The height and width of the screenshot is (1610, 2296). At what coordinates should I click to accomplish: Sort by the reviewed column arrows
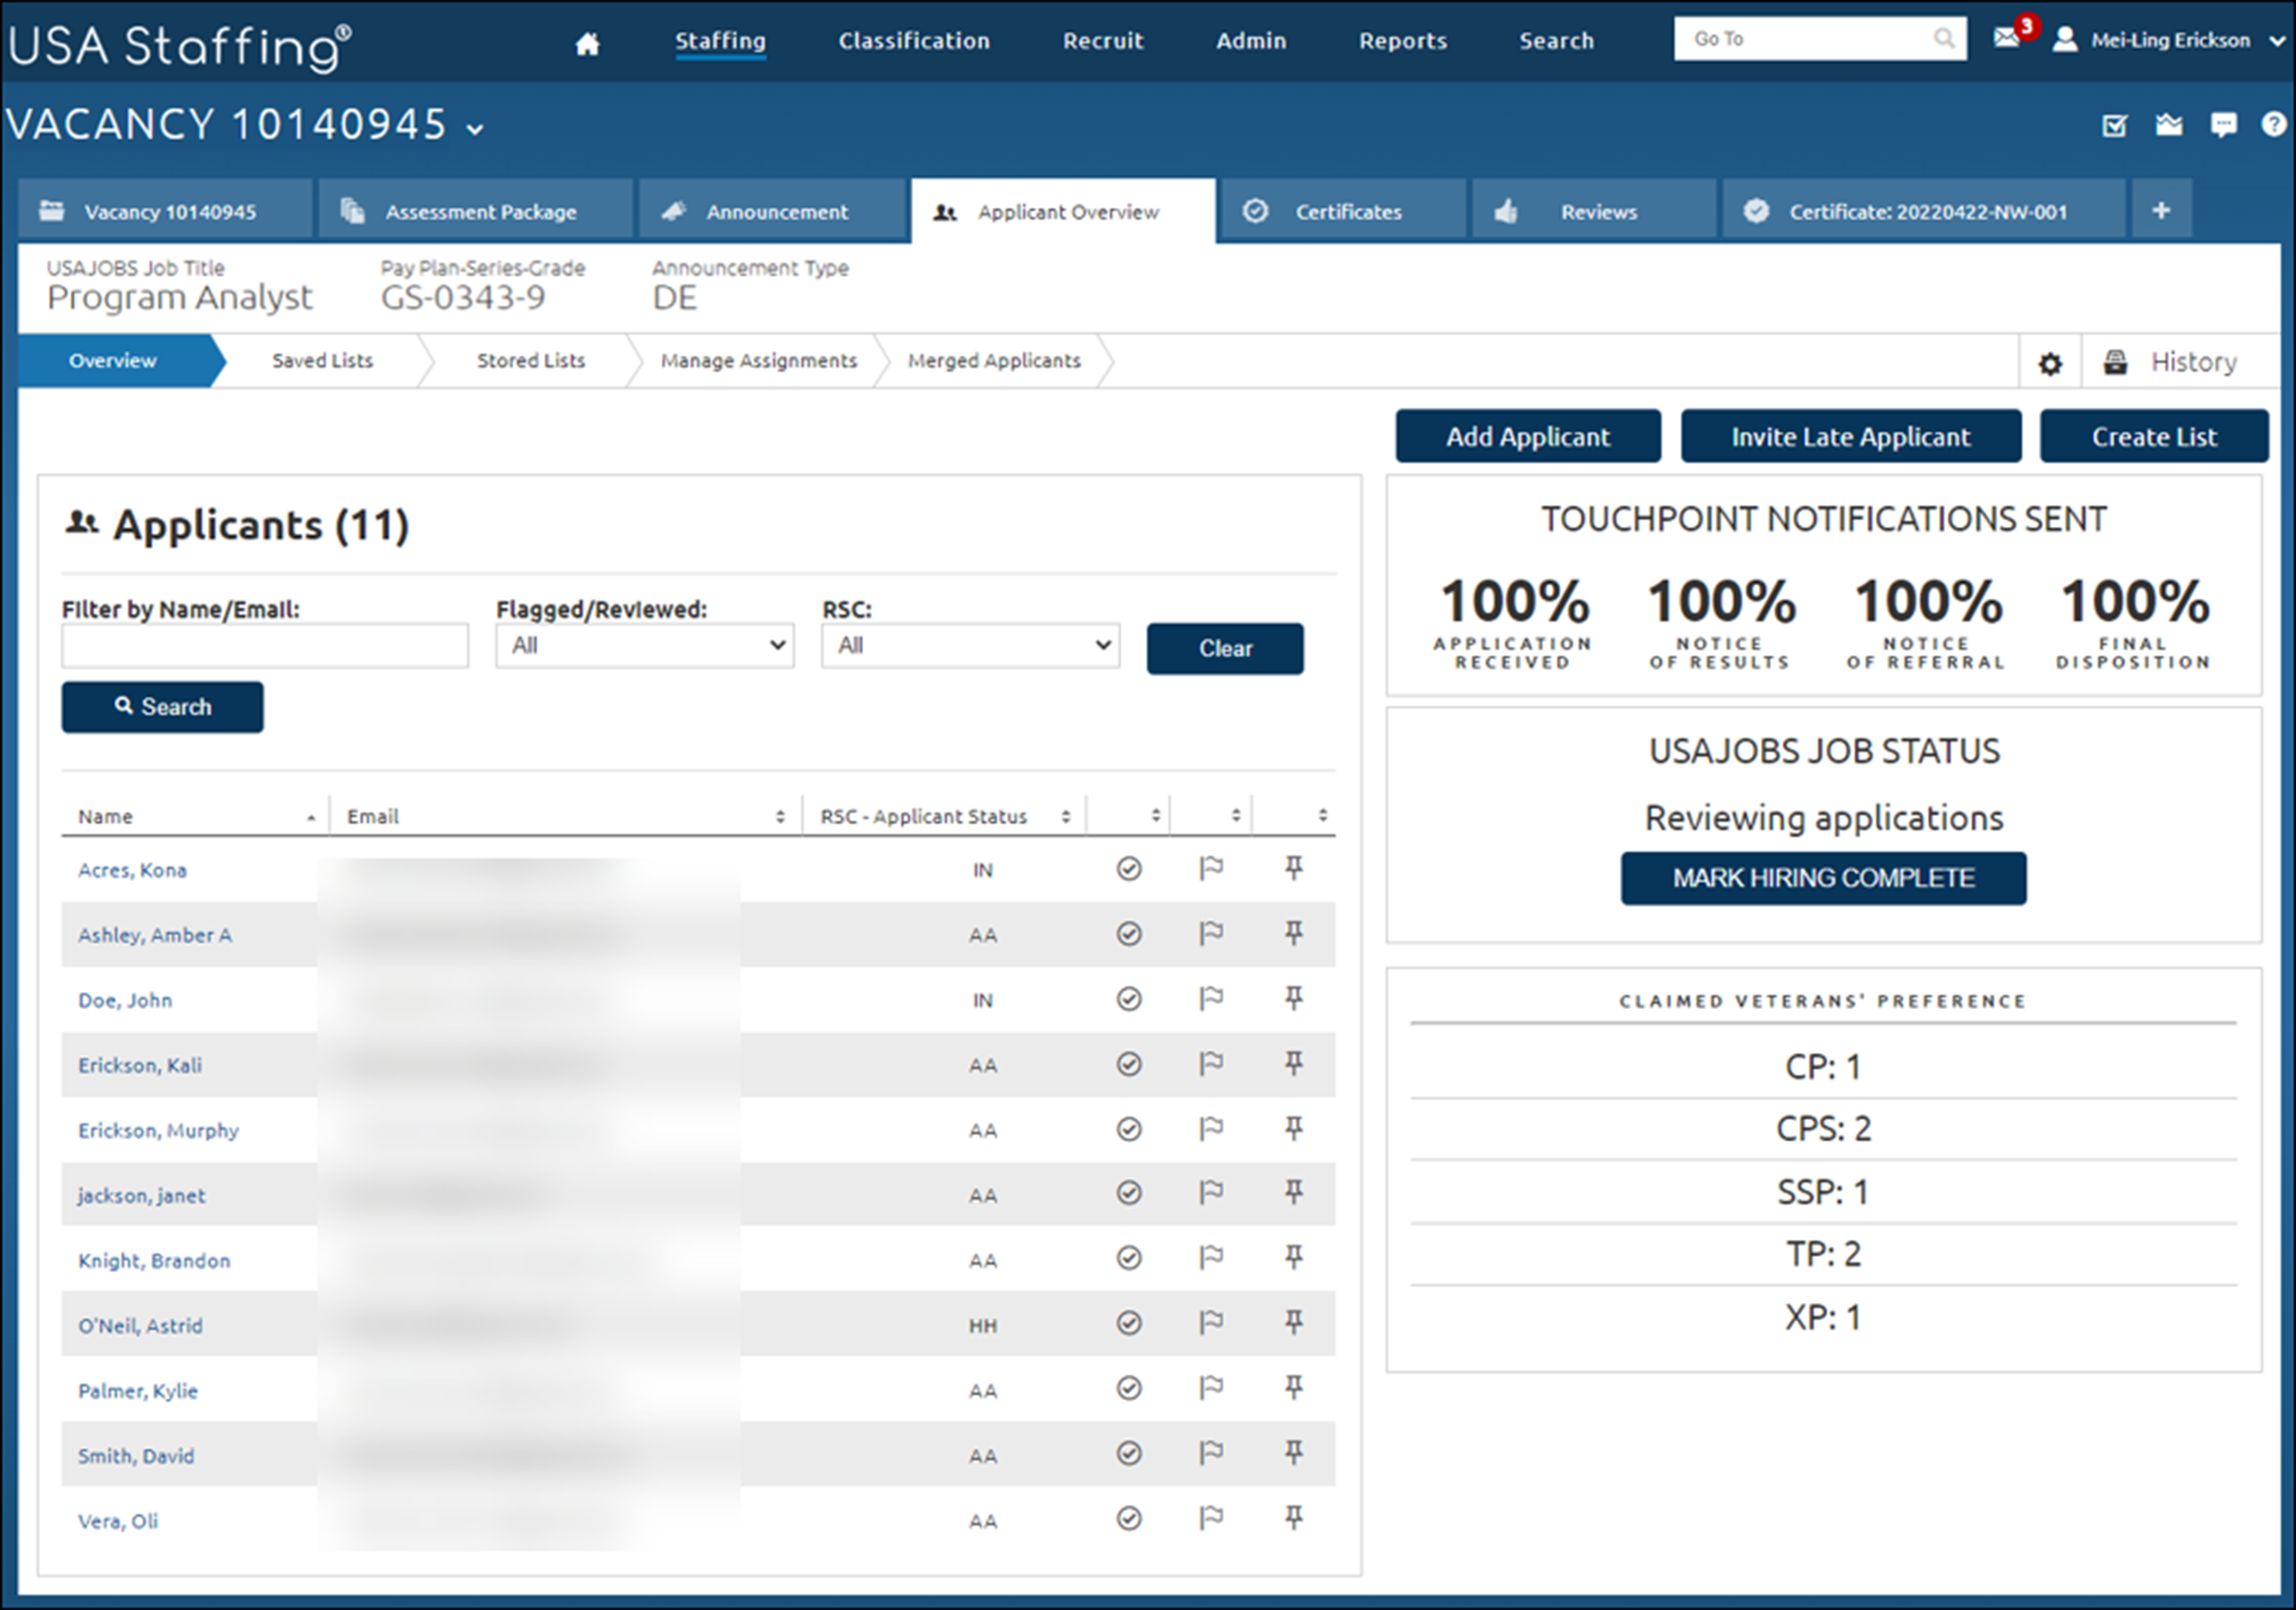[1155, 816]
